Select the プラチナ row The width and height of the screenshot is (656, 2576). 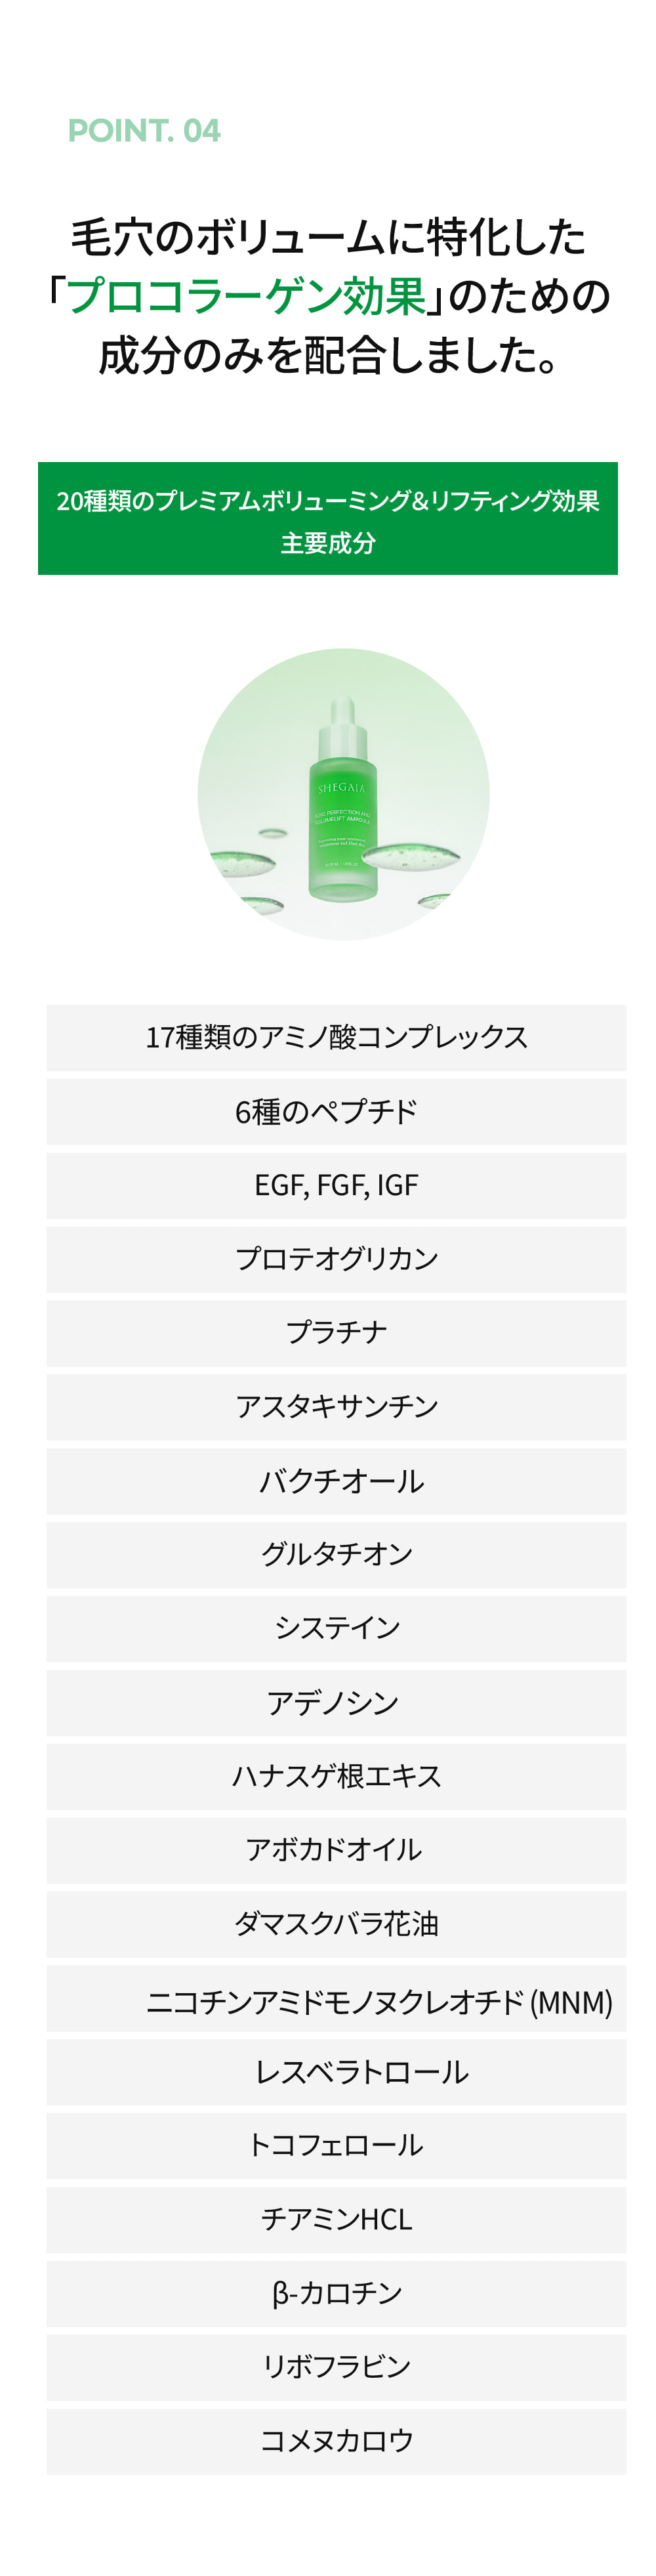336,1333
